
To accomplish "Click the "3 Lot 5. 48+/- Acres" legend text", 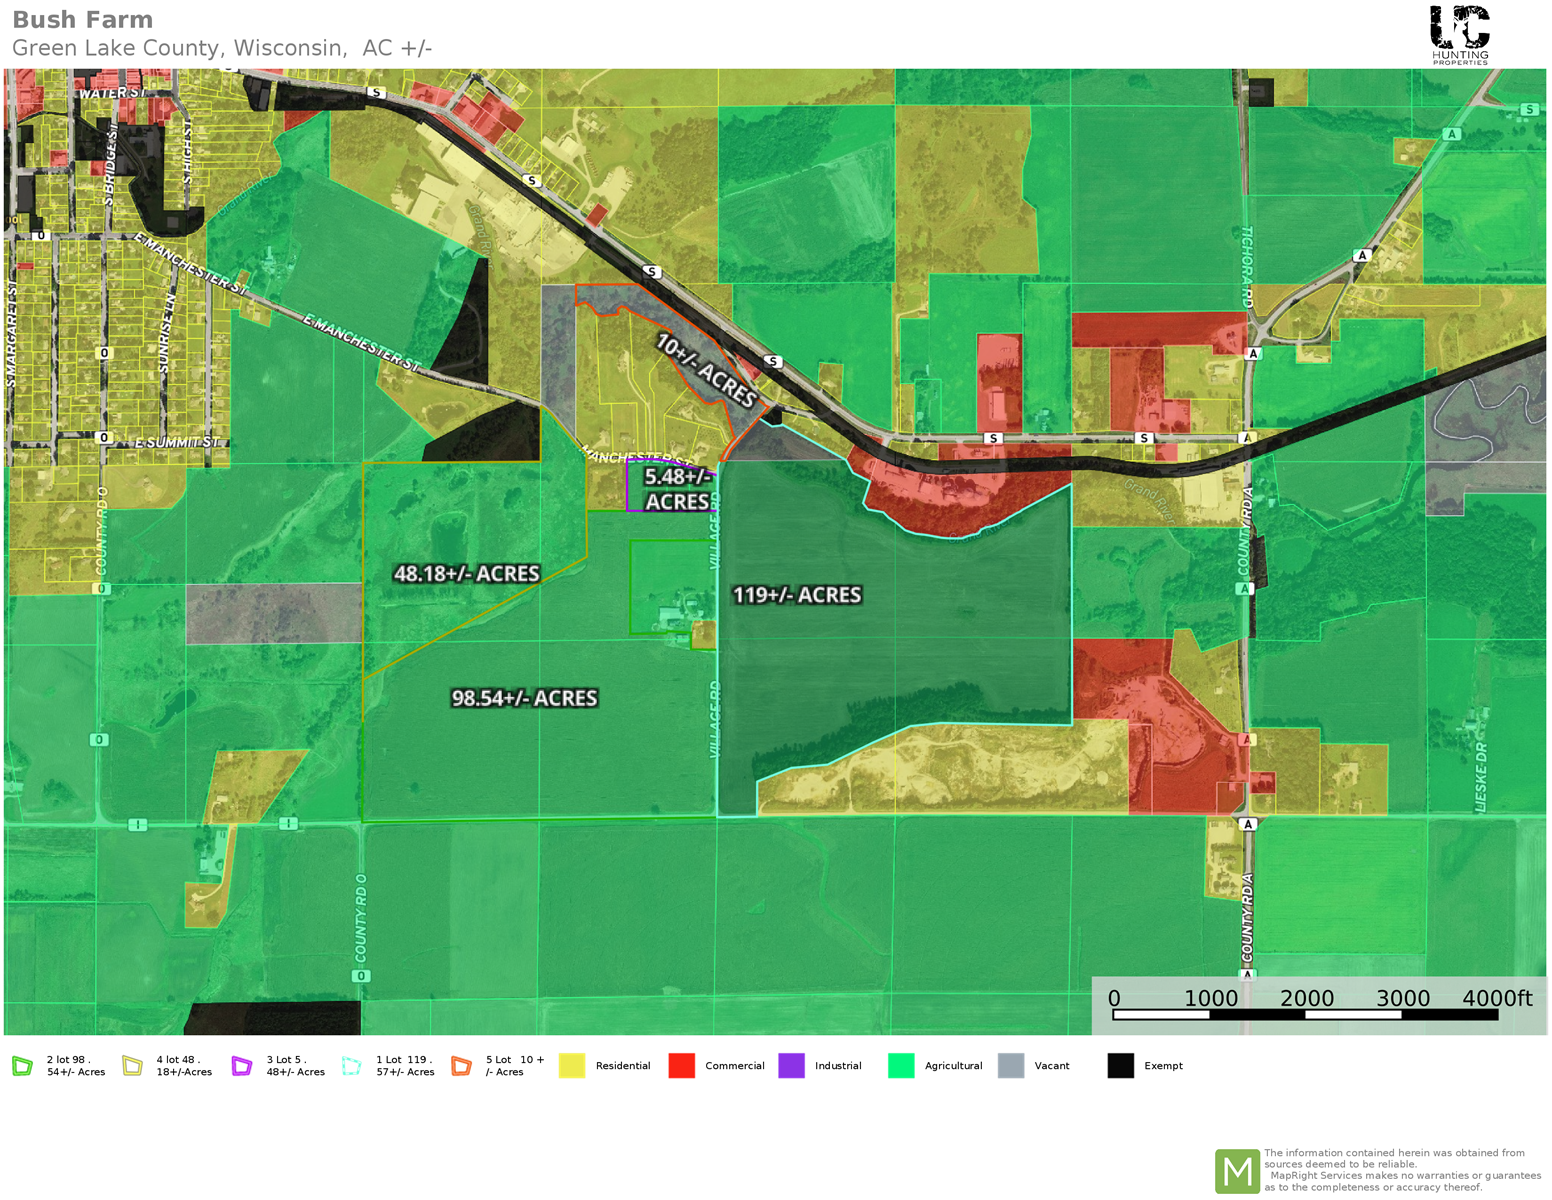I will point(295,1066).
